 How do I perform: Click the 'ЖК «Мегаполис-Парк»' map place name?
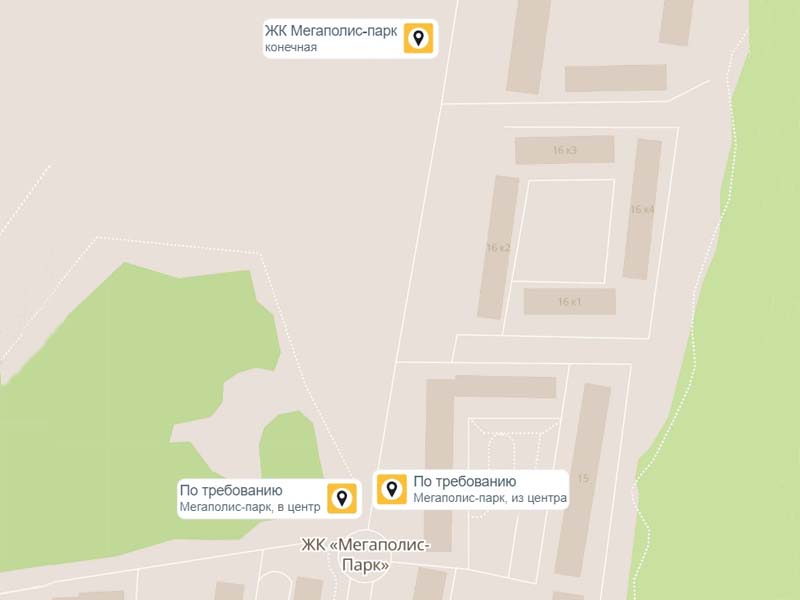click(x=365, y=555)
